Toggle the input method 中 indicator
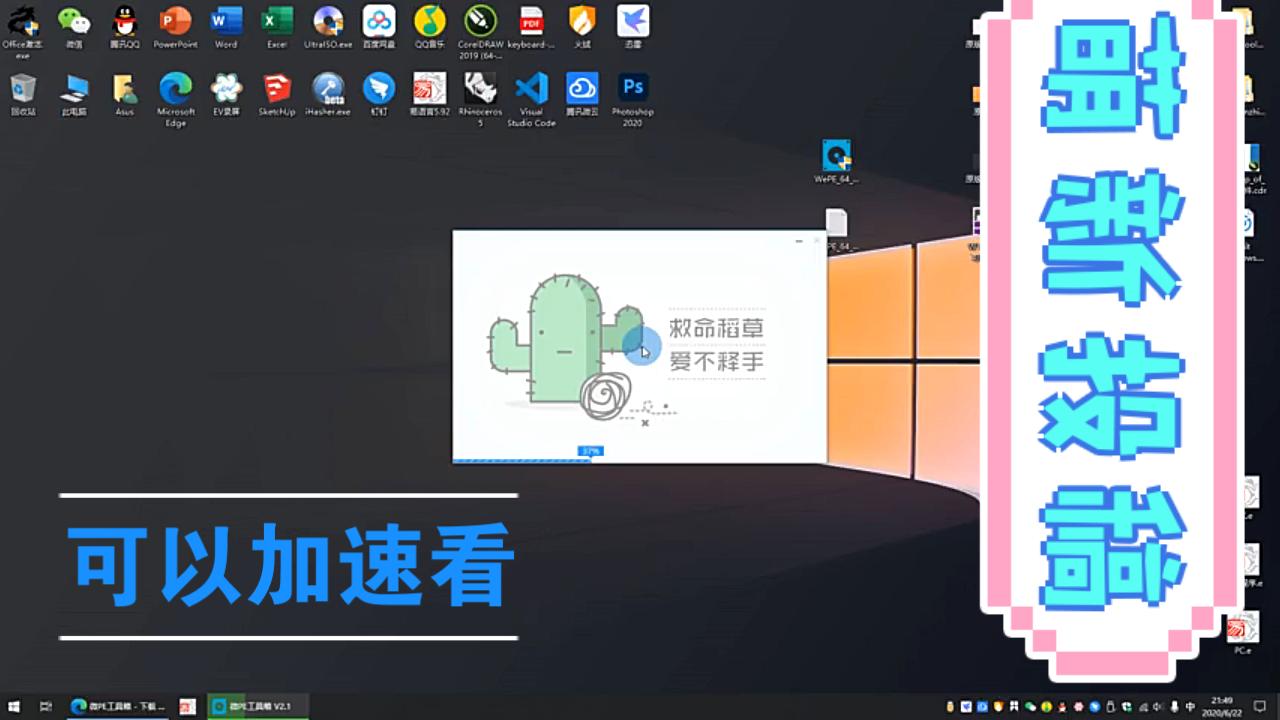The height and width of the screenshot is (720, 1280). pyautogui.click(x=1190, y=706)
